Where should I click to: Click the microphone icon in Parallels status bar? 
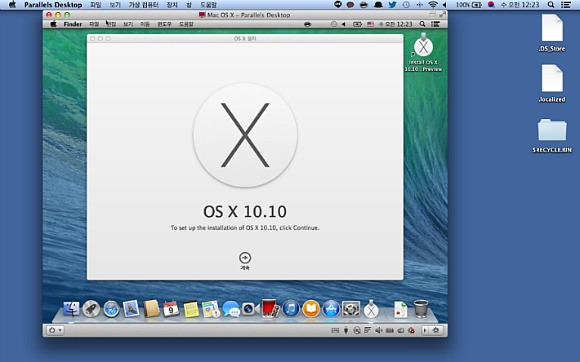click(346, 331)
